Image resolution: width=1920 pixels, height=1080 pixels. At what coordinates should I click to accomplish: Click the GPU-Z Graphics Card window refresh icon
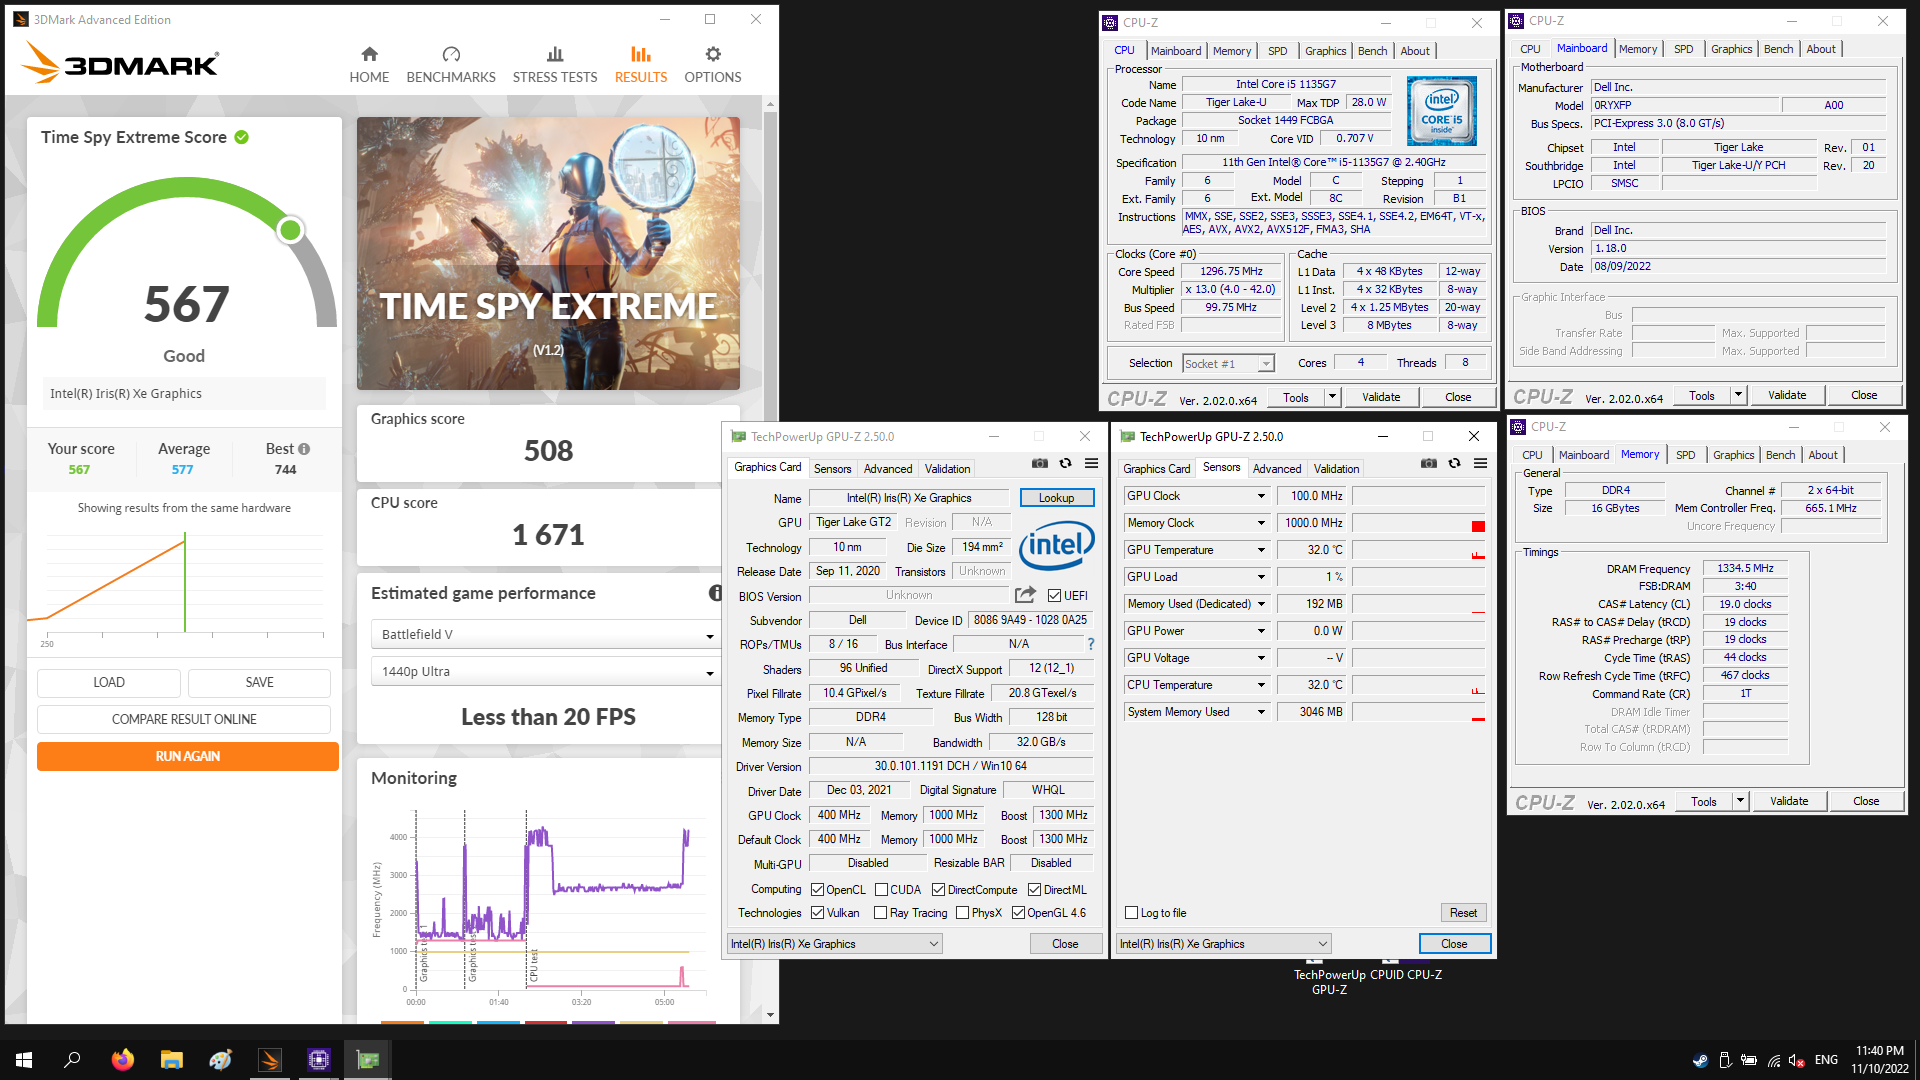(1066, 463)
